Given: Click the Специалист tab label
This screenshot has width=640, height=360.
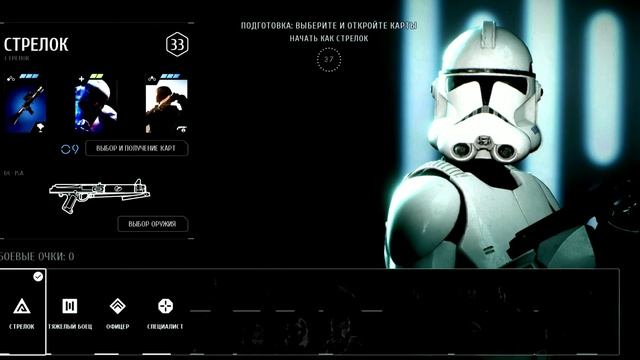Looking at the screenshot, I should click(x=165, y=327).
